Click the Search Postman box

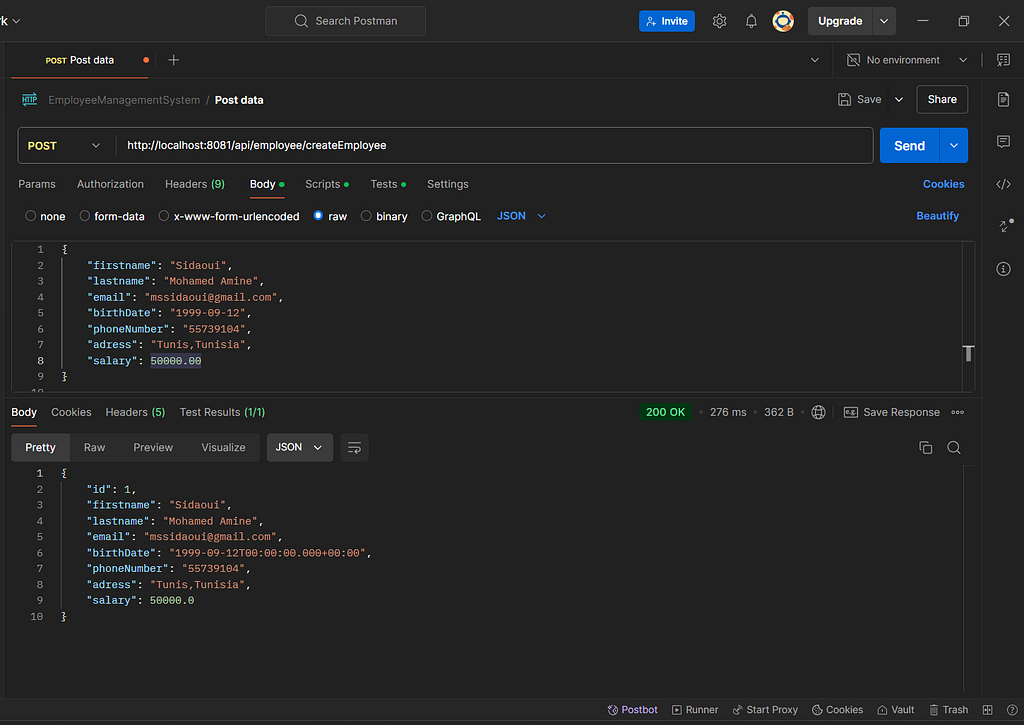tap(345, 21)
